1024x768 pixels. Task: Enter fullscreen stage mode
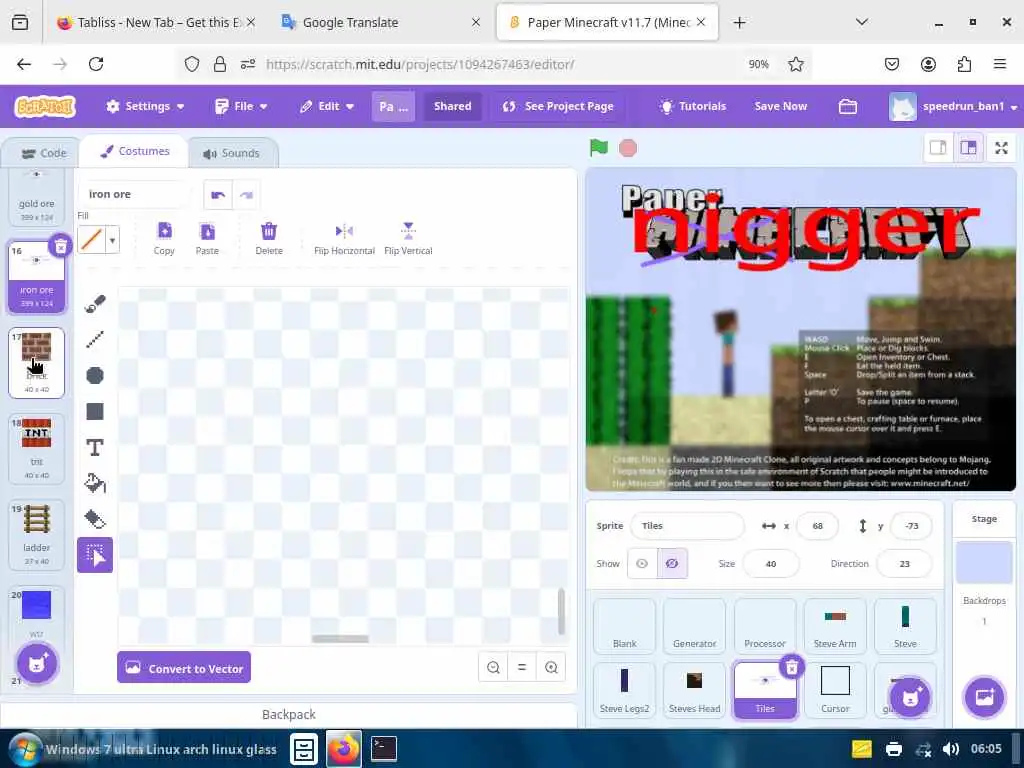1001,148
